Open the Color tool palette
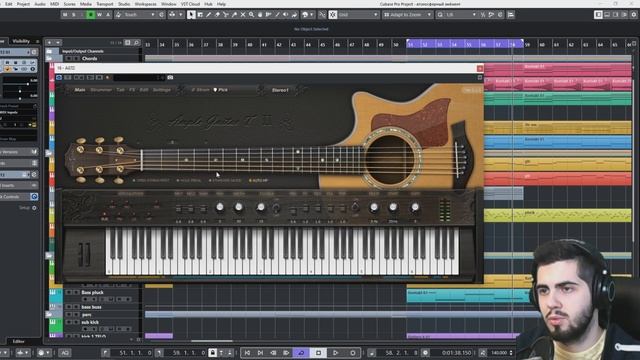The width and height of the screenshot is (640, 360). point(307,15)
